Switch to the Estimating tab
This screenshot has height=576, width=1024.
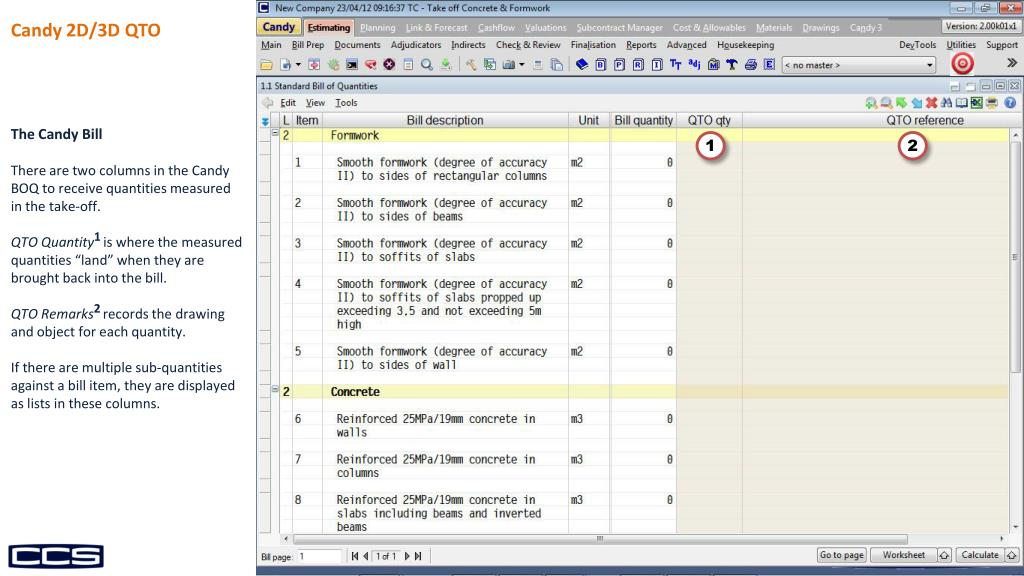tap(328, 27)
